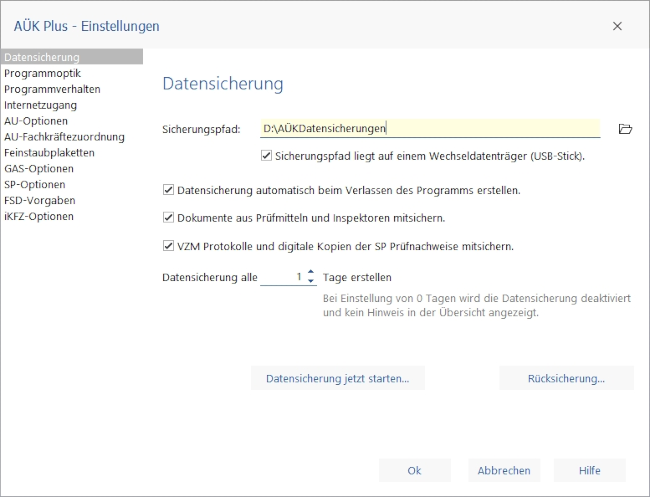Start backup with Datensicherung jetzt starten
The height and width of the screenshot is (497, 650).
(337, 378)
